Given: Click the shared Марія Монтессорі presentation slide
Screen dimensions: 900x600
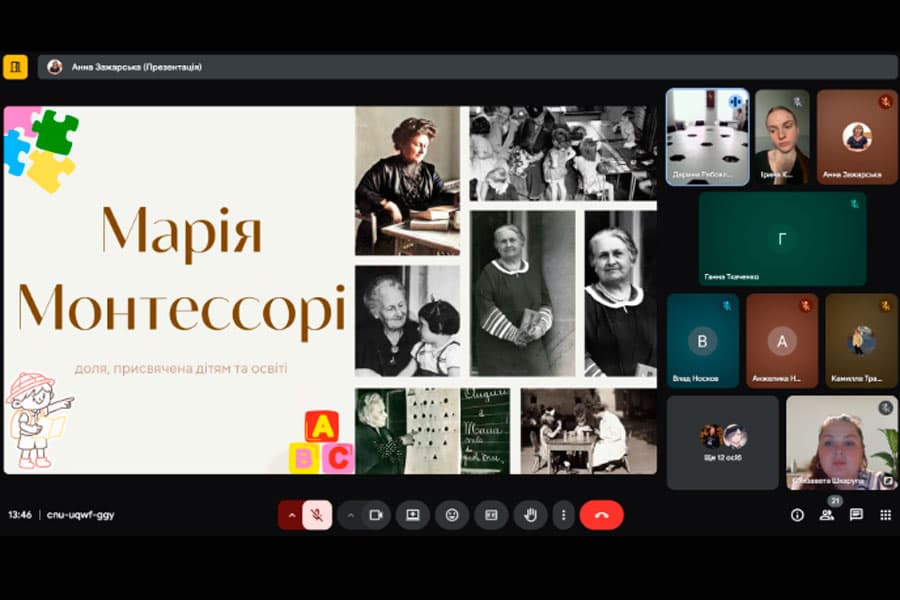Looking at the screenshot, I should [x=330, y=290].
